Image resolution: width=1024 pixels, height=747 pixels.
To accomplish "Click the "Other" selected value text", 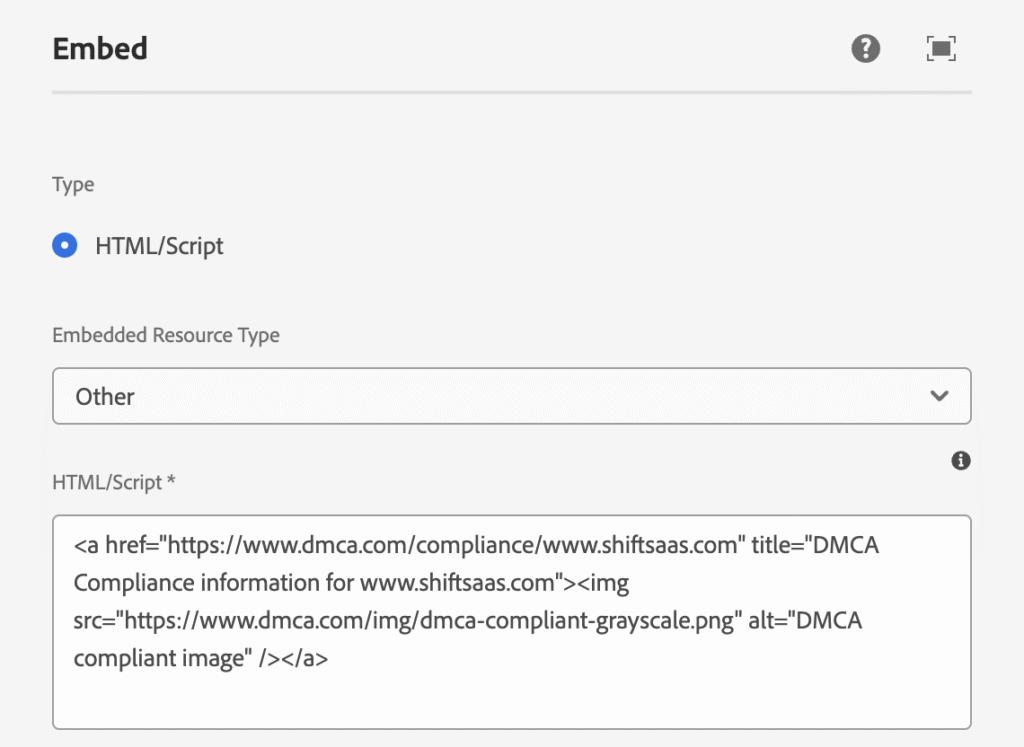I will coord(105,397).
